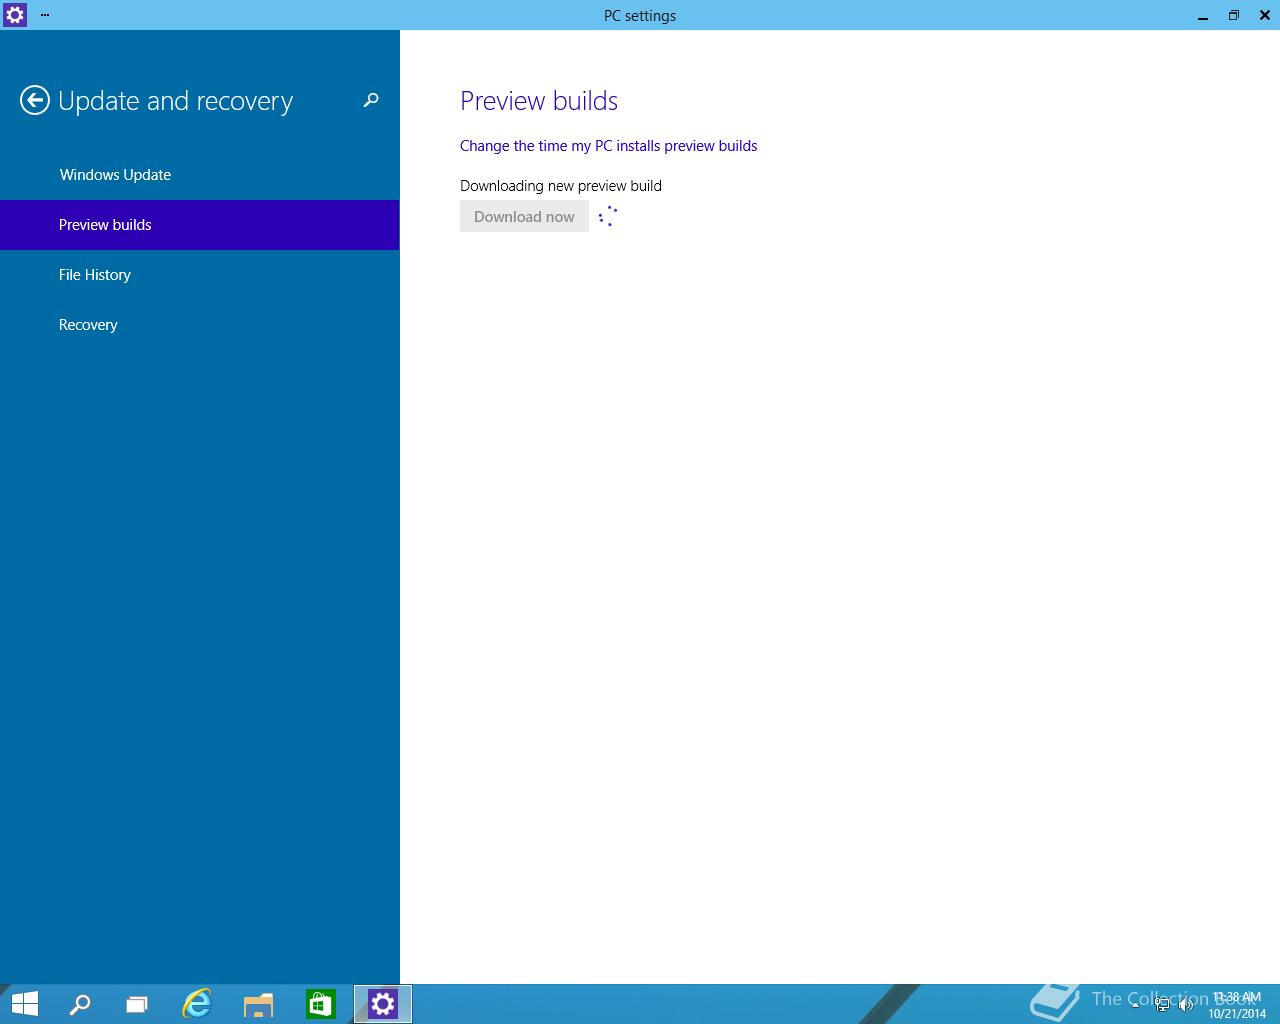Image resolution: width=1280 pixels, height=1024 pixels.
Task: Close the PC settings window
Action: [x=1265, y=15]
